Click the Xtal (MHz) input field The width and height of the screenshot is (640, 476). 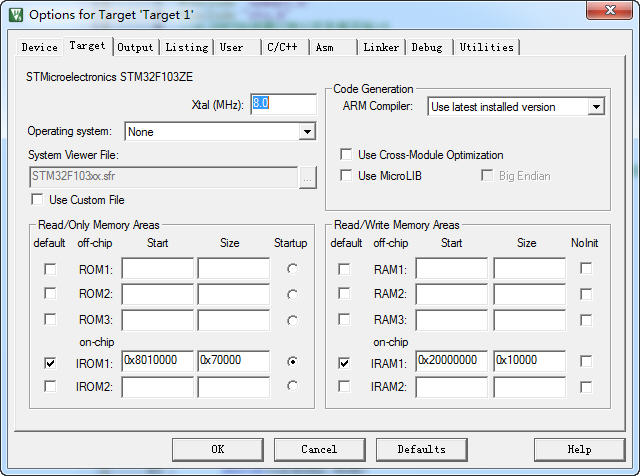(x=283, y=104)
